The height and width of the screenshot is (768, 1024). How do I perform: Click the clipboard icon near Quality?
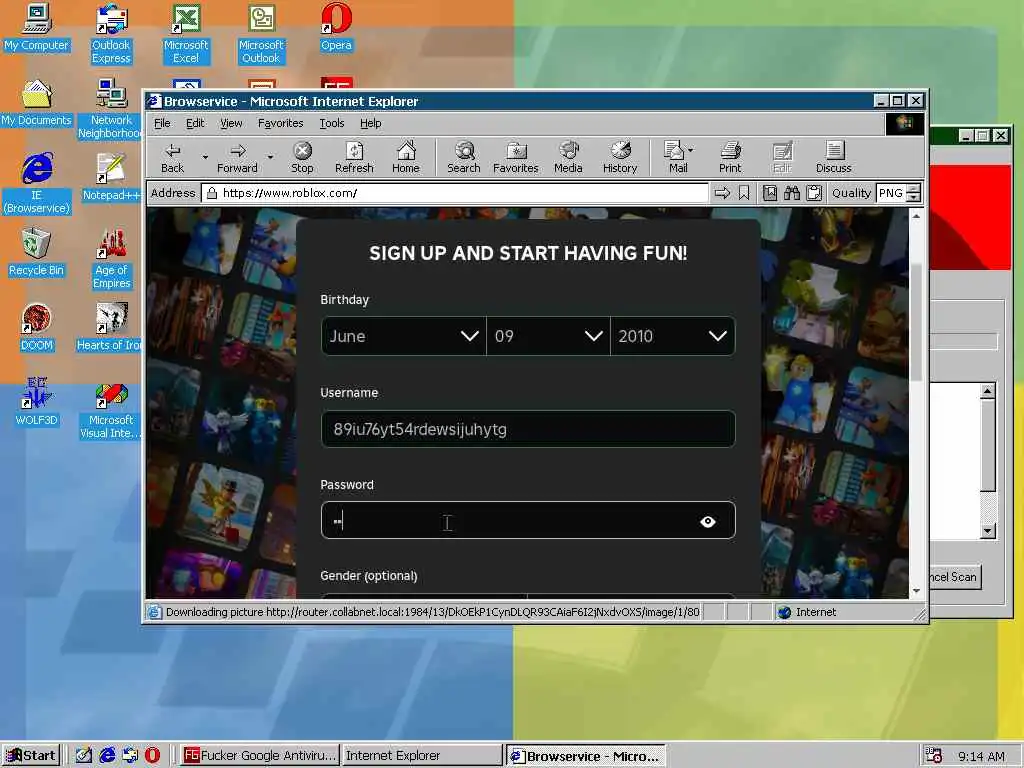814,193
